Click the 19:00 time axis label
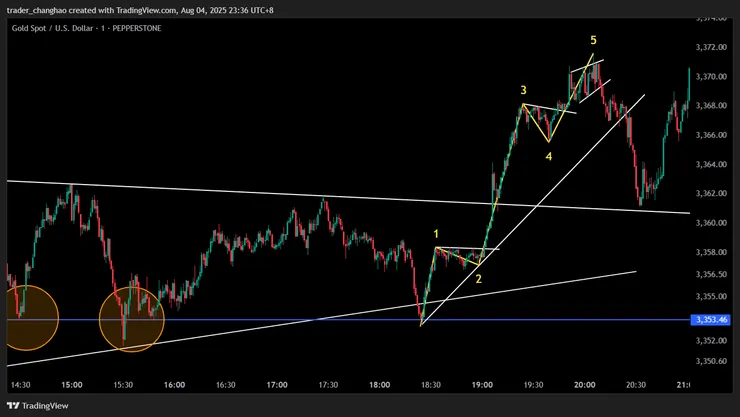 482,385
